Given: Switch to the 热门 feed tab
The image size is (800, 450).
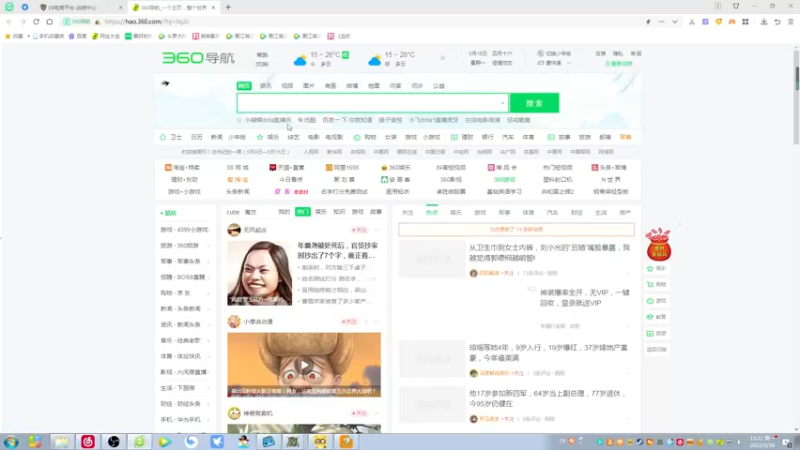Looking at the screenshot, I should [x=303, y=212].
